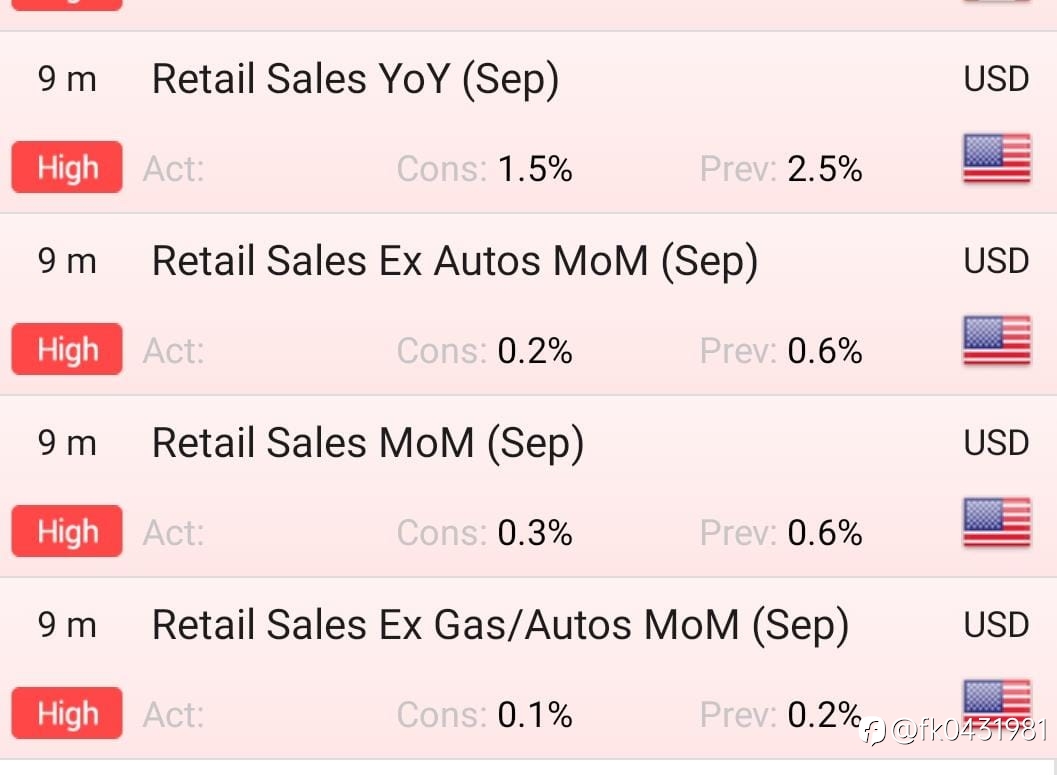Image resolution: width=1057 pixels, height=775 pixels.
Task: Tap US flag in Ex Gas/Autos MoM row
Action: tap(997, 701)
